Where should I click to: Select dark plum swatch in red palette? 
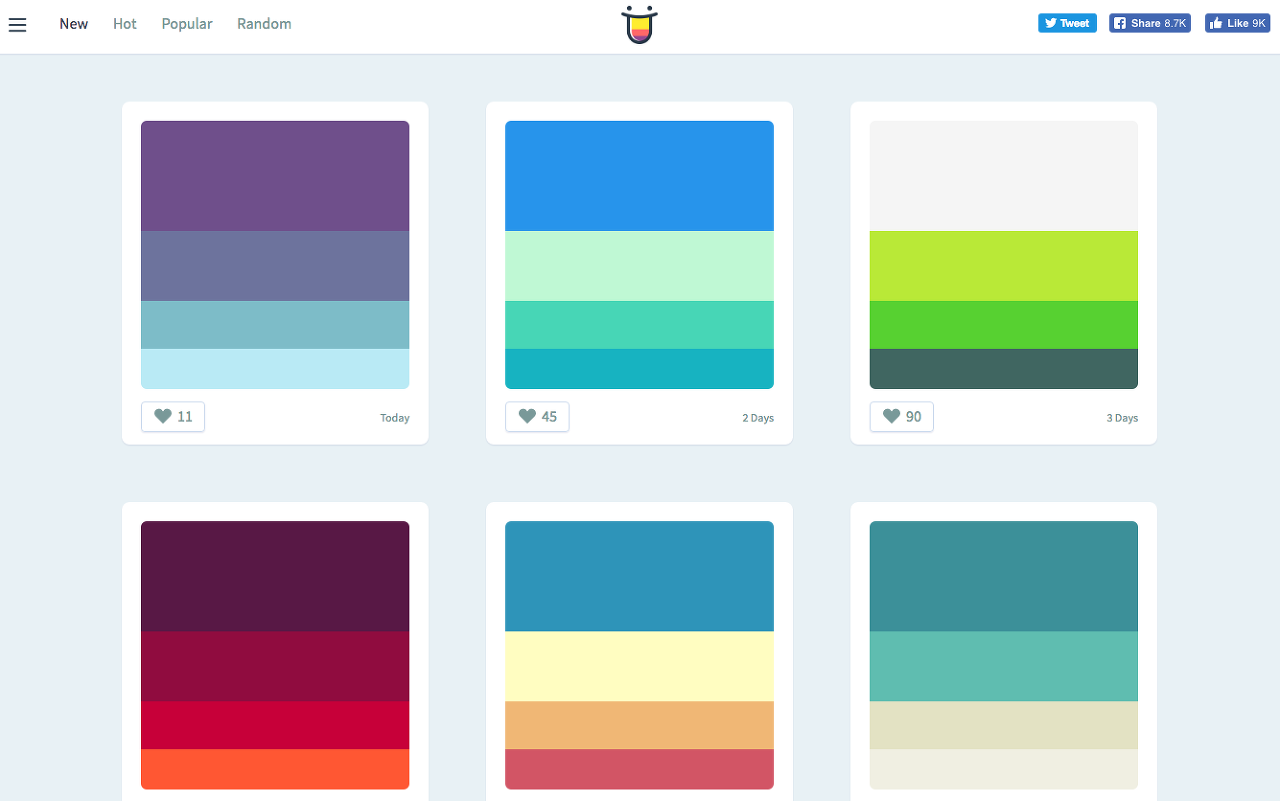pyautogui.click(x=275, y=576)
